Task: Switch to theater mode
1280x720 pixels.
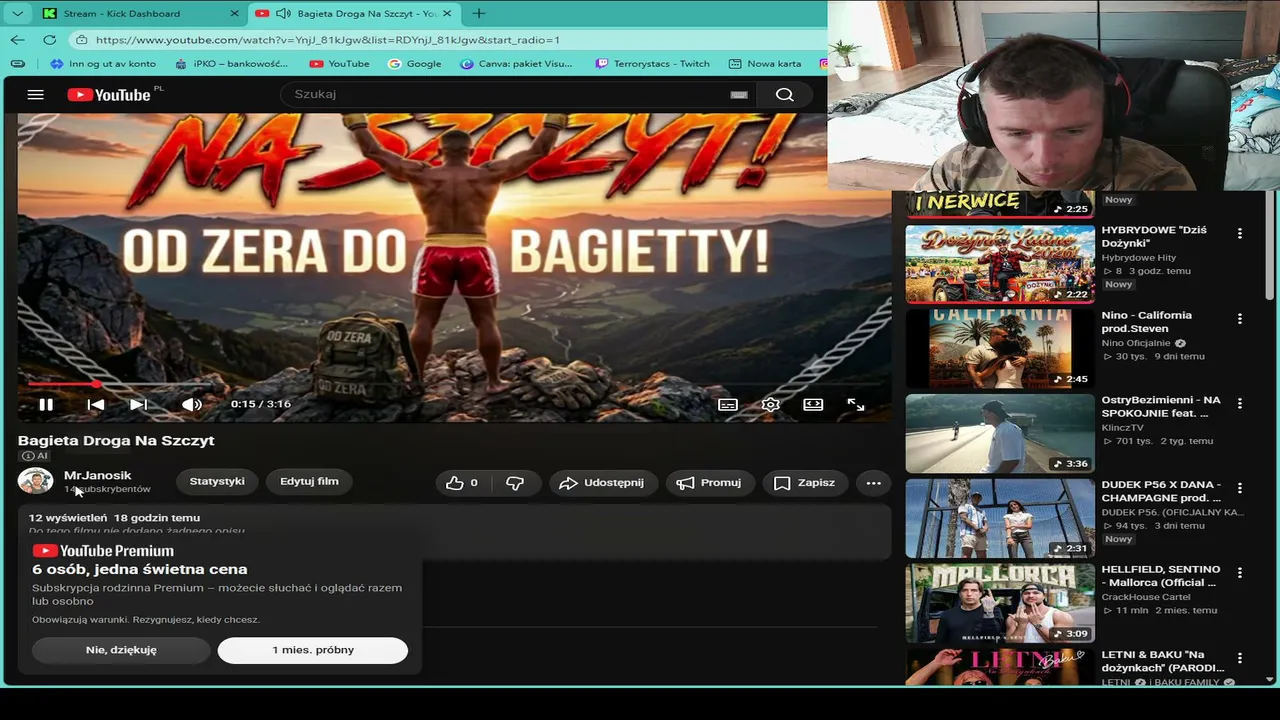Action: (x=813, y=405)
